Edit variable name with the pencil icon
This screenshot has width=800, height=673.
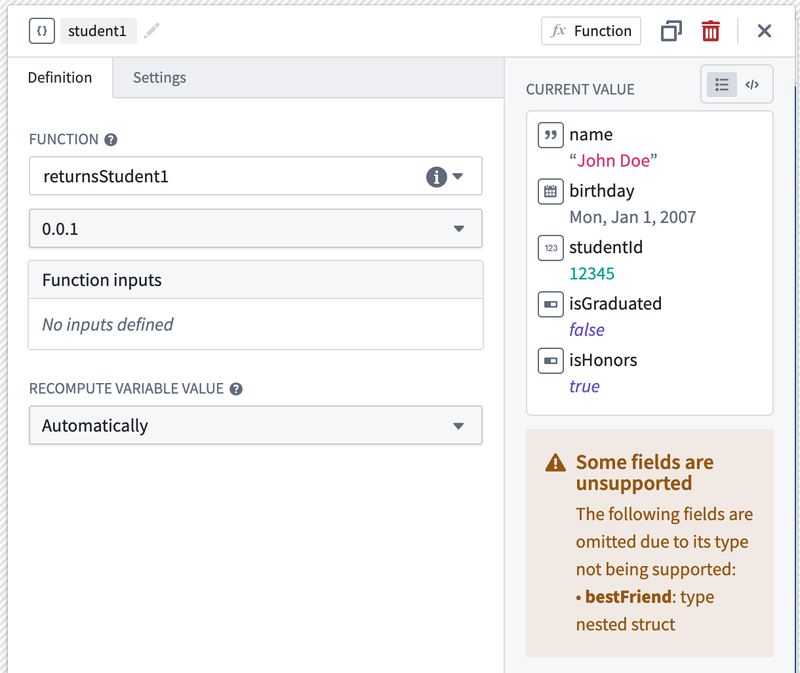coord(152,31)
